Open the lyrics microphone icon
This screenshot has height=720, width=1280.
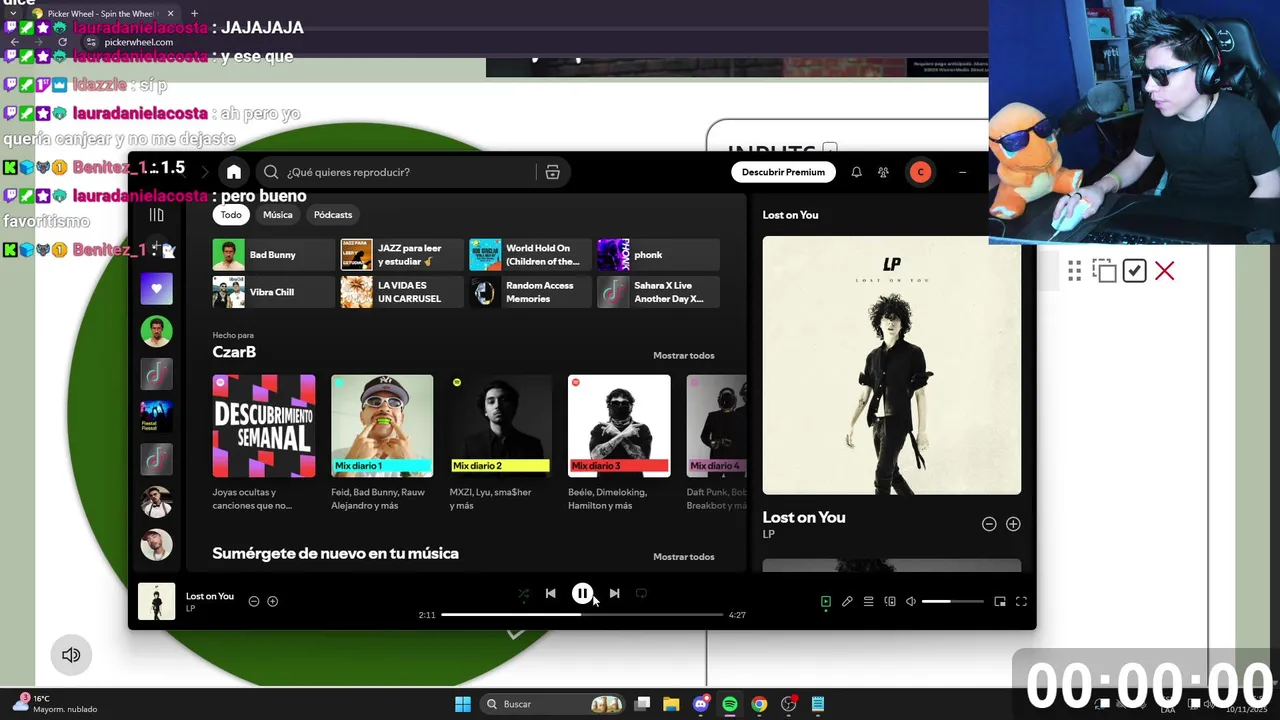click(x=847, y=602)
